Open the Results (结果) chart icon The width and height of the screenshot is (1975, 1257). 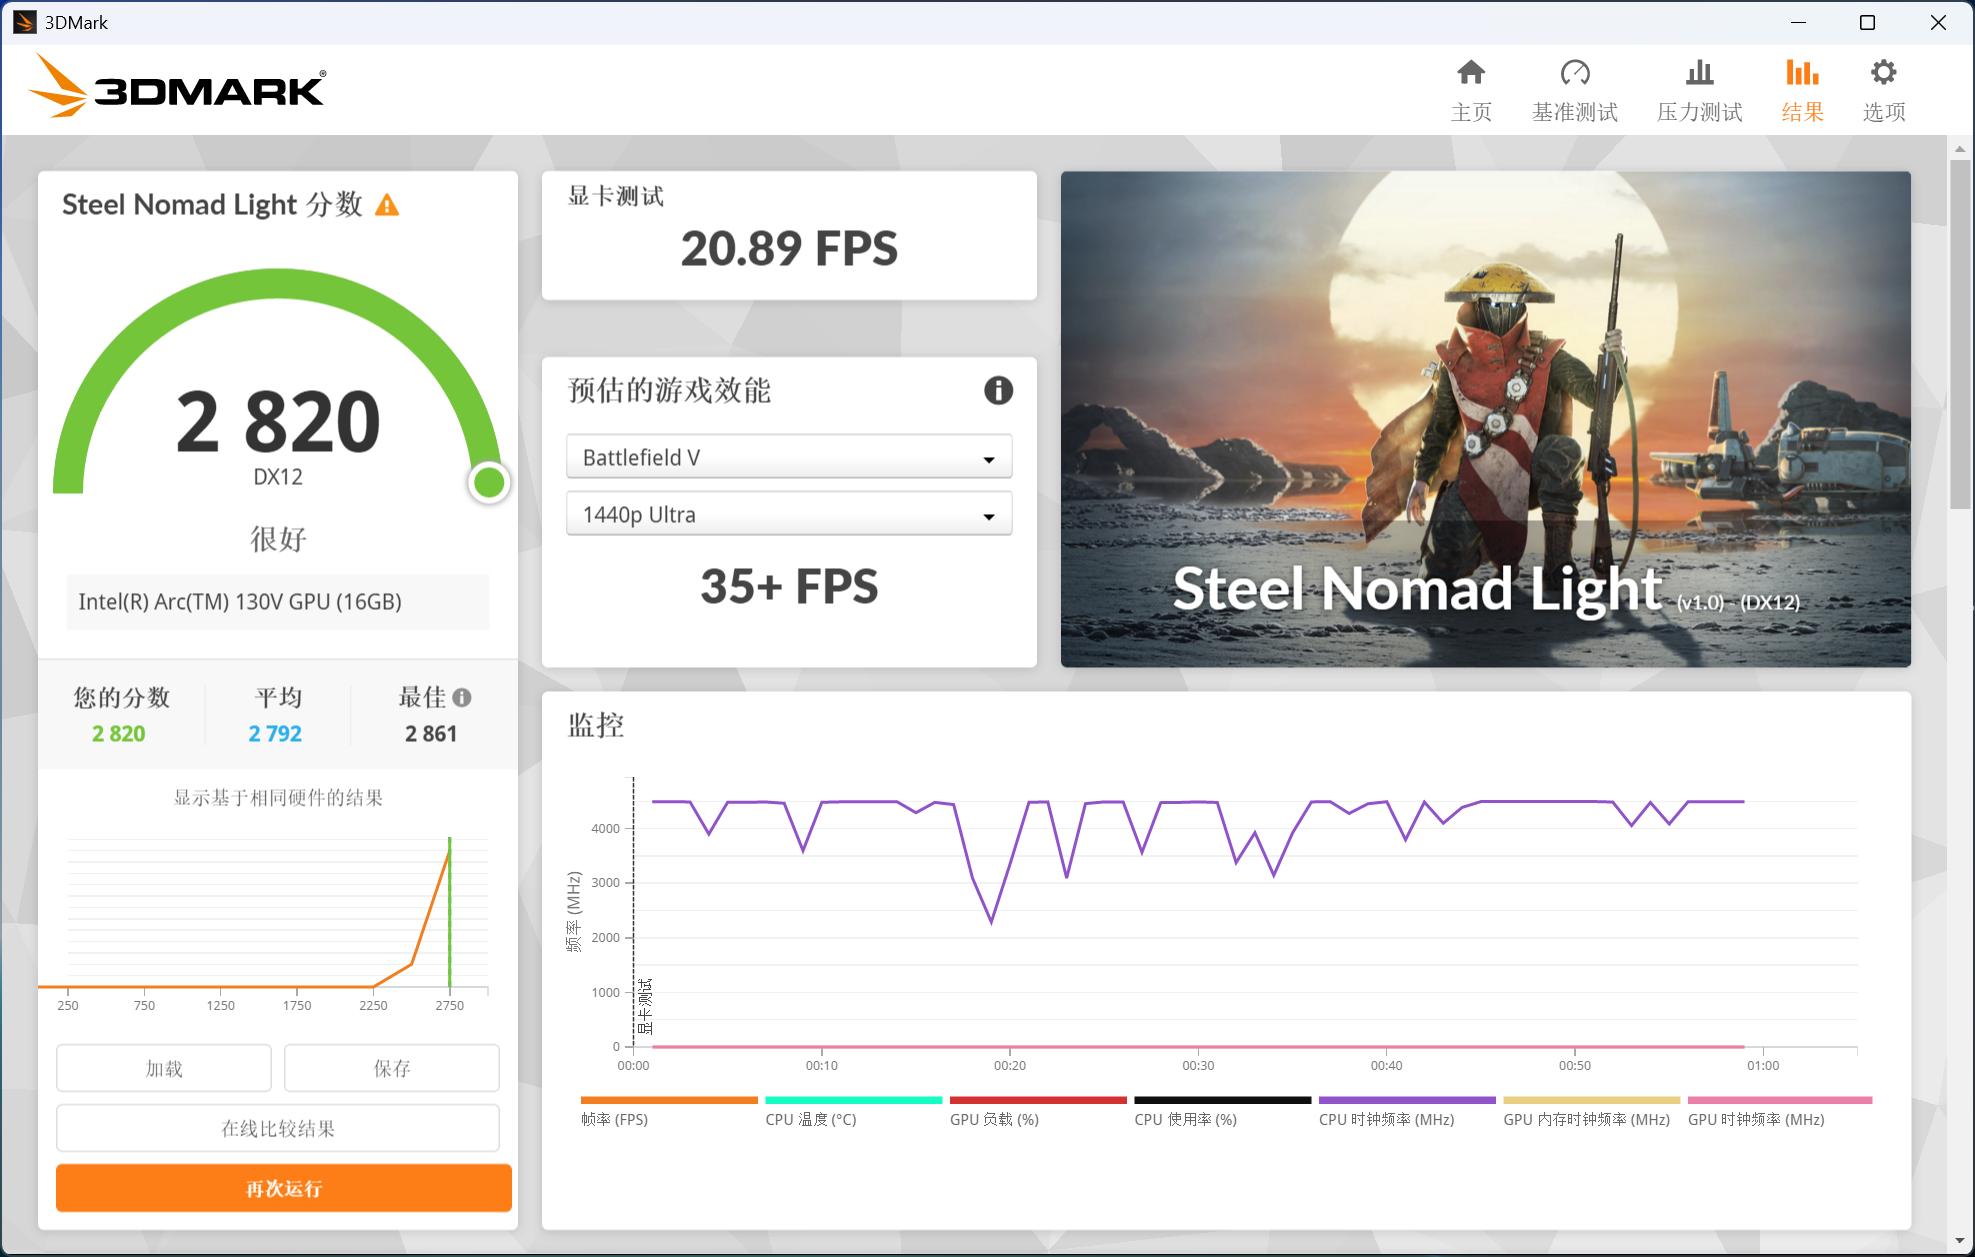[1802, 74]
